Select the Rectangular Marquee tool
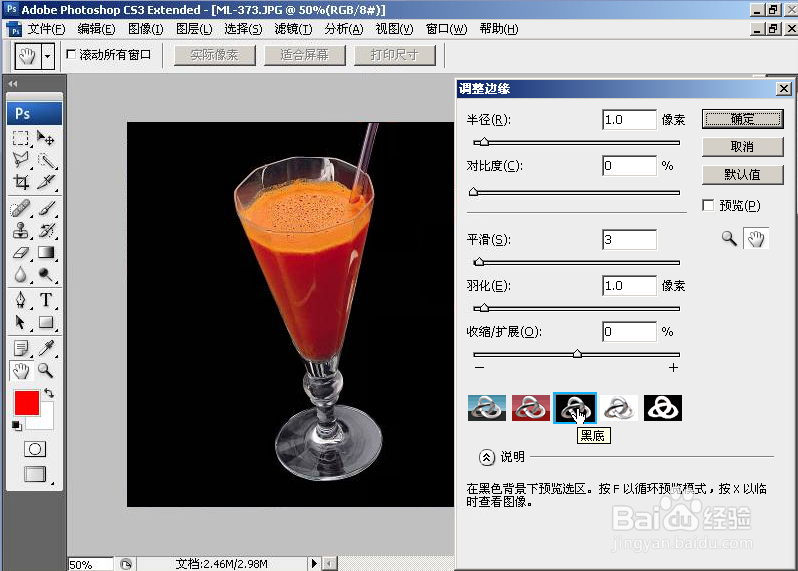 click(x=20, y=138)
